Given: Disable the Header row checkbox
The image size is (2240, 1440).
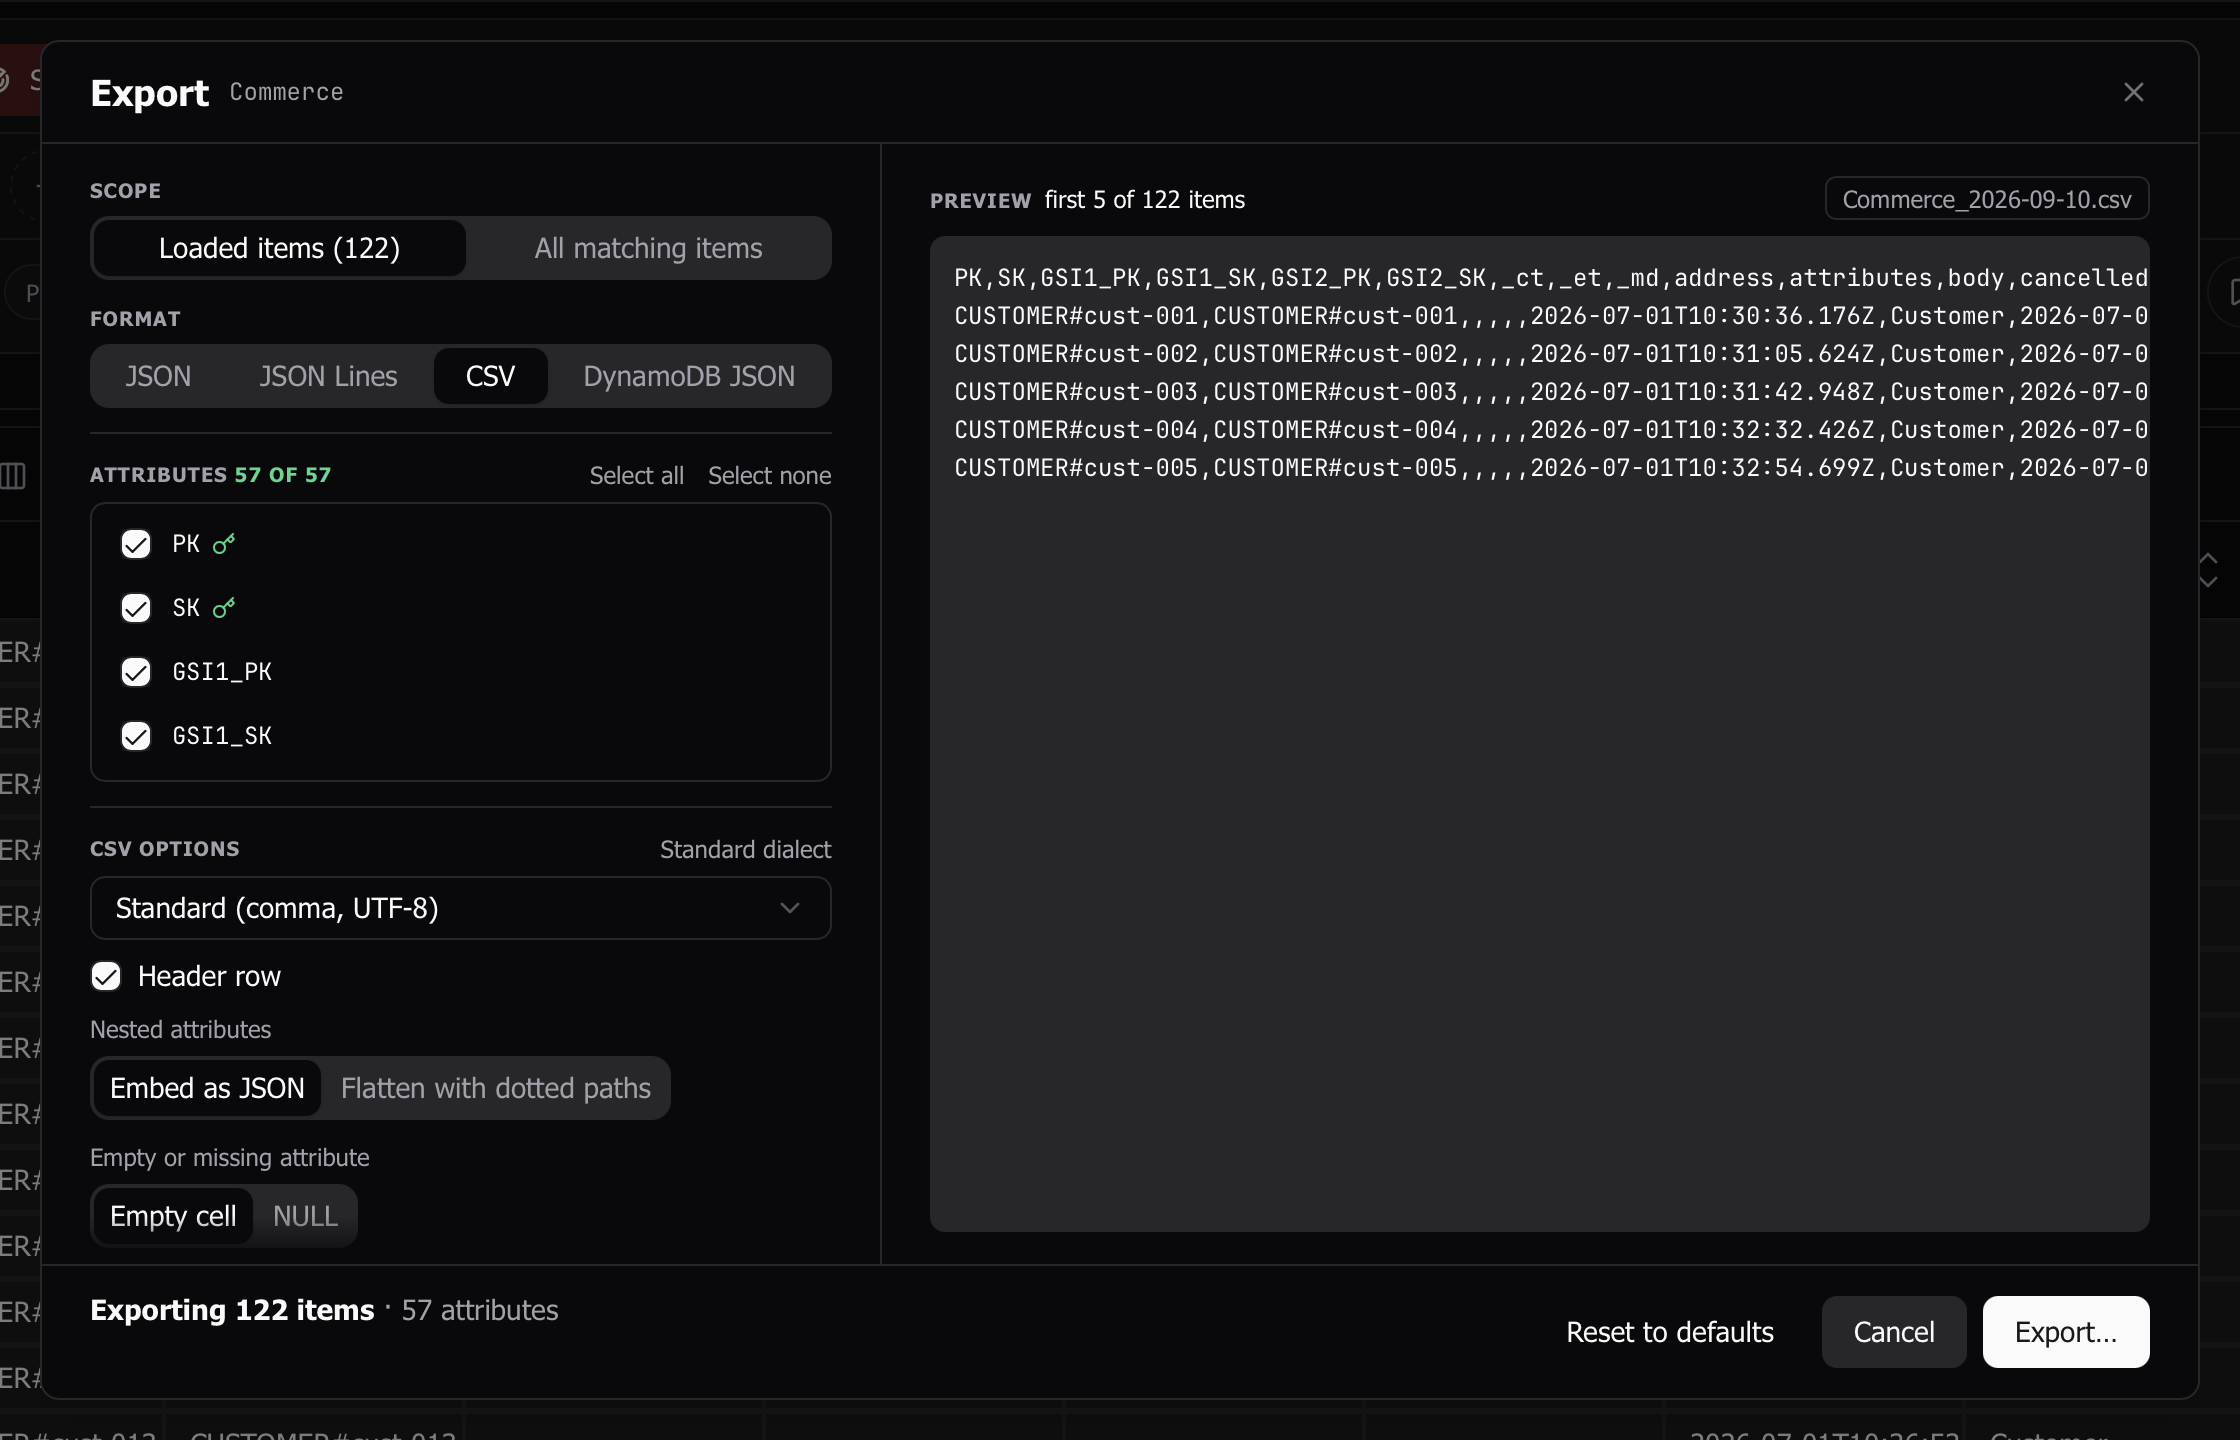Looking at the screenshot, I should point(106,976).
